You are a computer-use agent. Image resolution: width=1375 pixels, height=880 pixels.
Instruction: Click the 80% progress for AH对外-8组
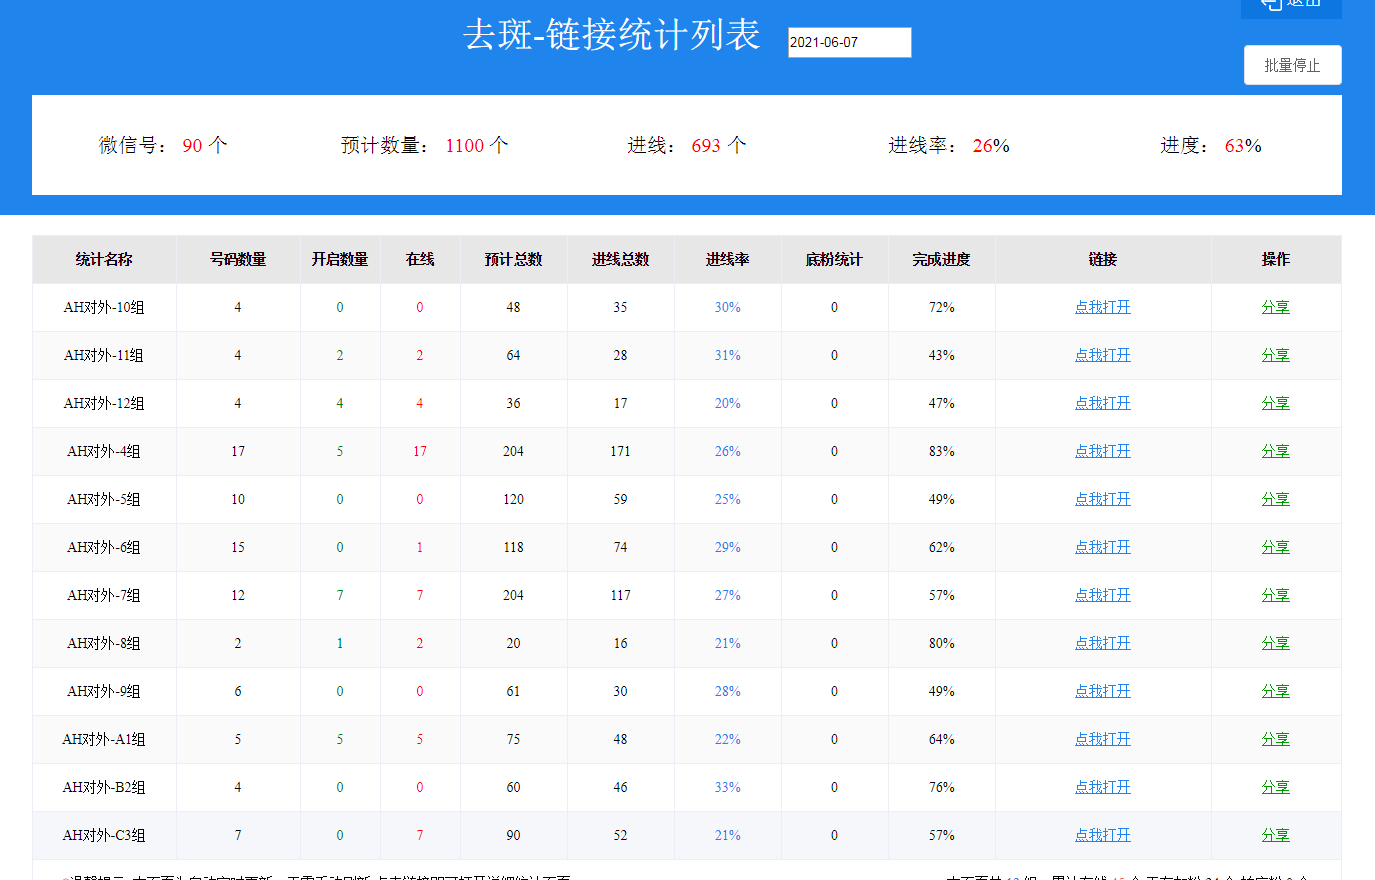941,643
